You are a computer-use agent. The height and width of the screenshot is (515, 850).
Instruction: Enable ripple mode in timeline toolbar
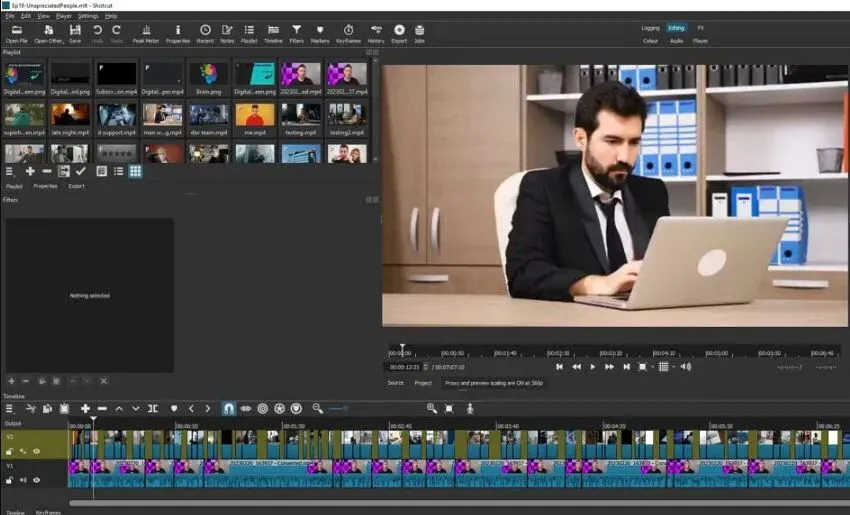pyautogui.click(x=262, y=408)
